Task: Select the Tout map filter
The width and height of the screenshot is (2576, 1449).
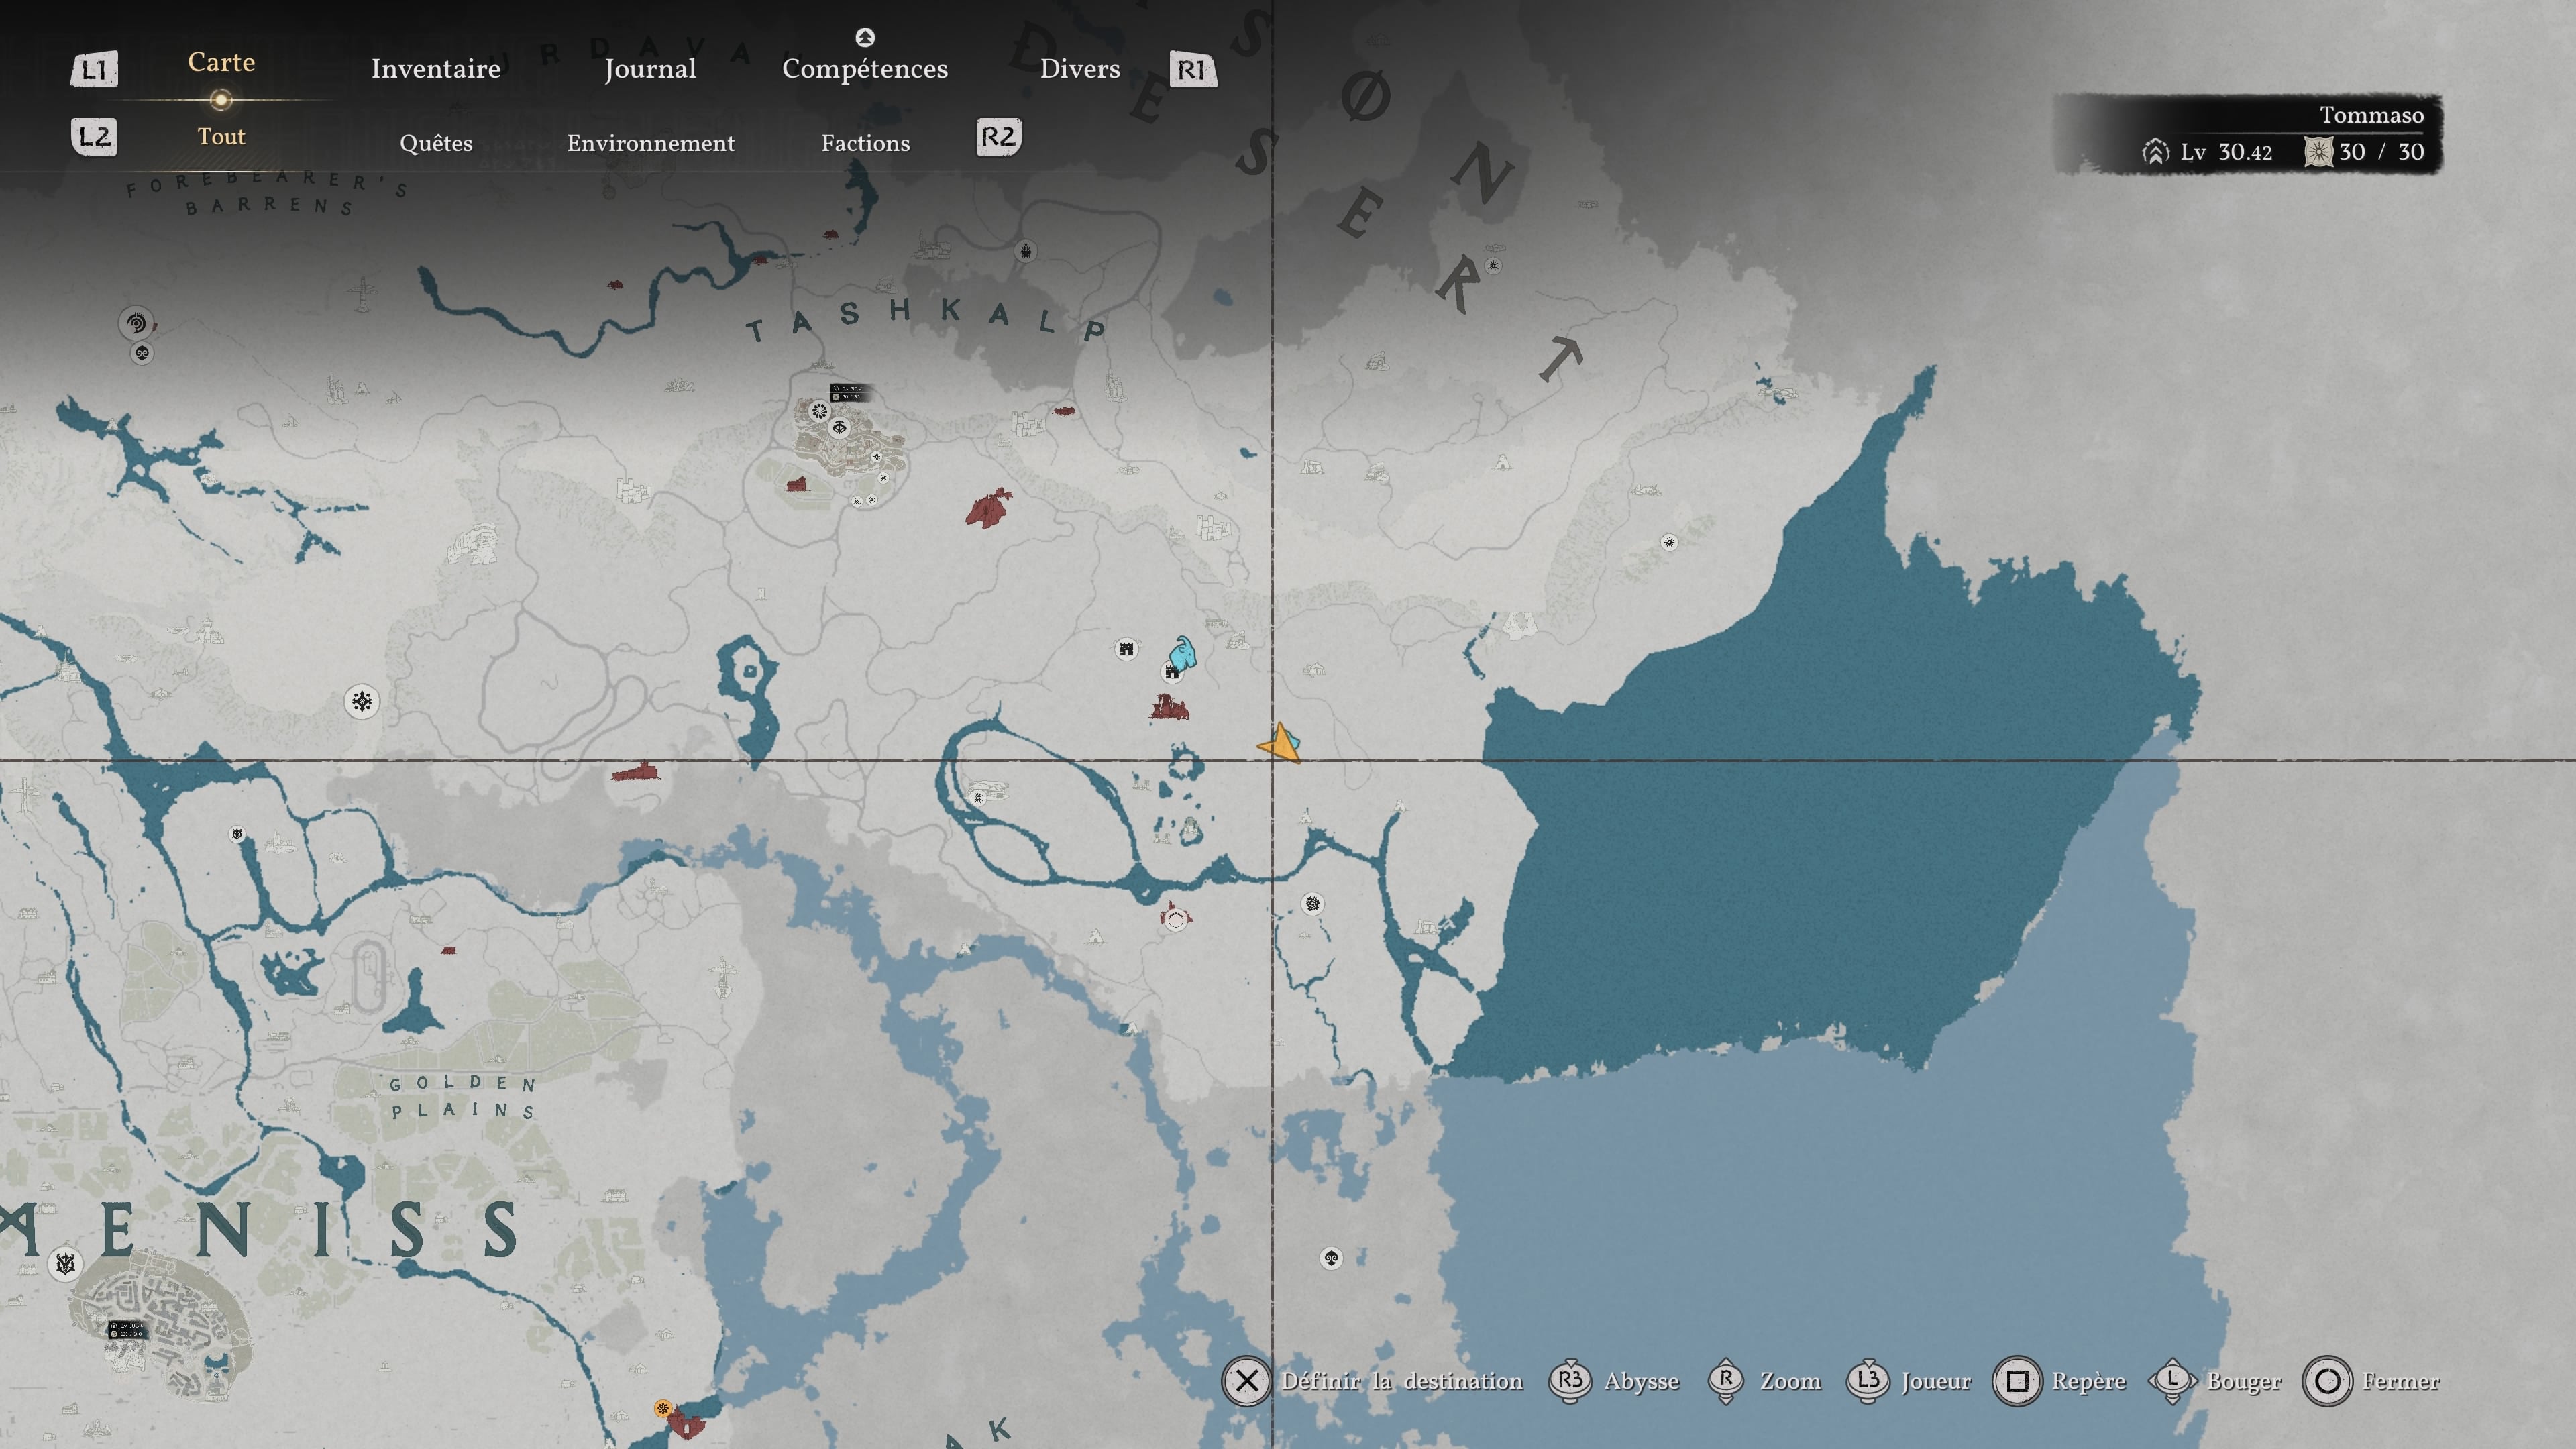Action: point(221,136)
